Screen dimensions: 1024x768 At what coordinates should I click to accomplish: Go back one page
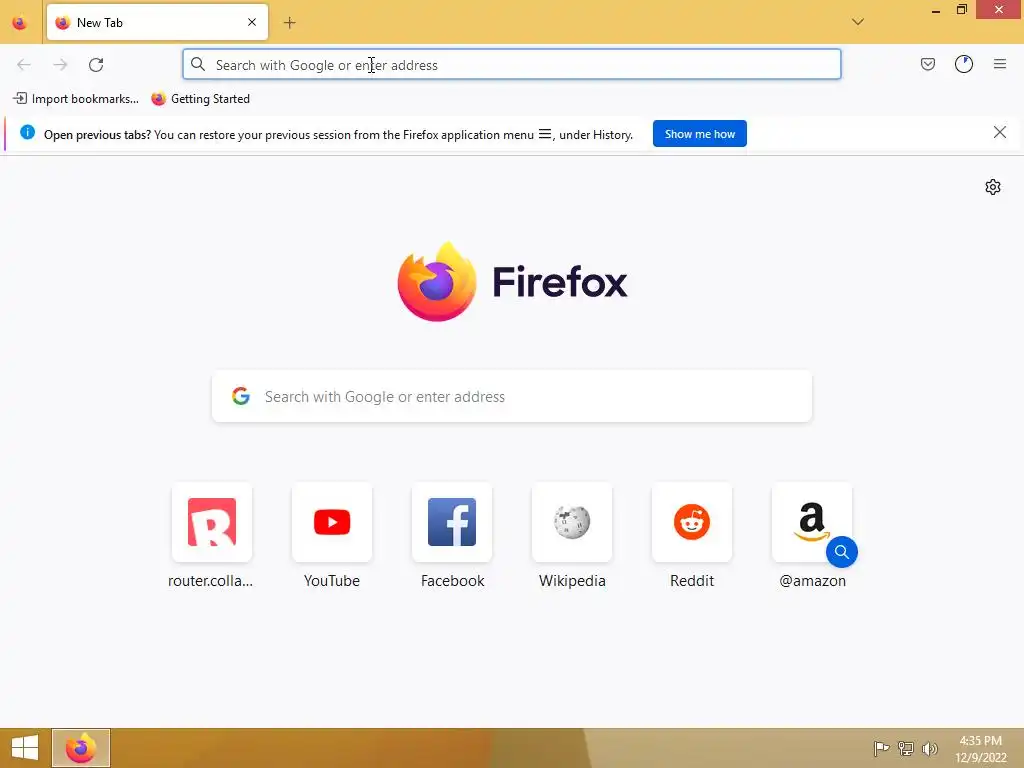point(24,64)
